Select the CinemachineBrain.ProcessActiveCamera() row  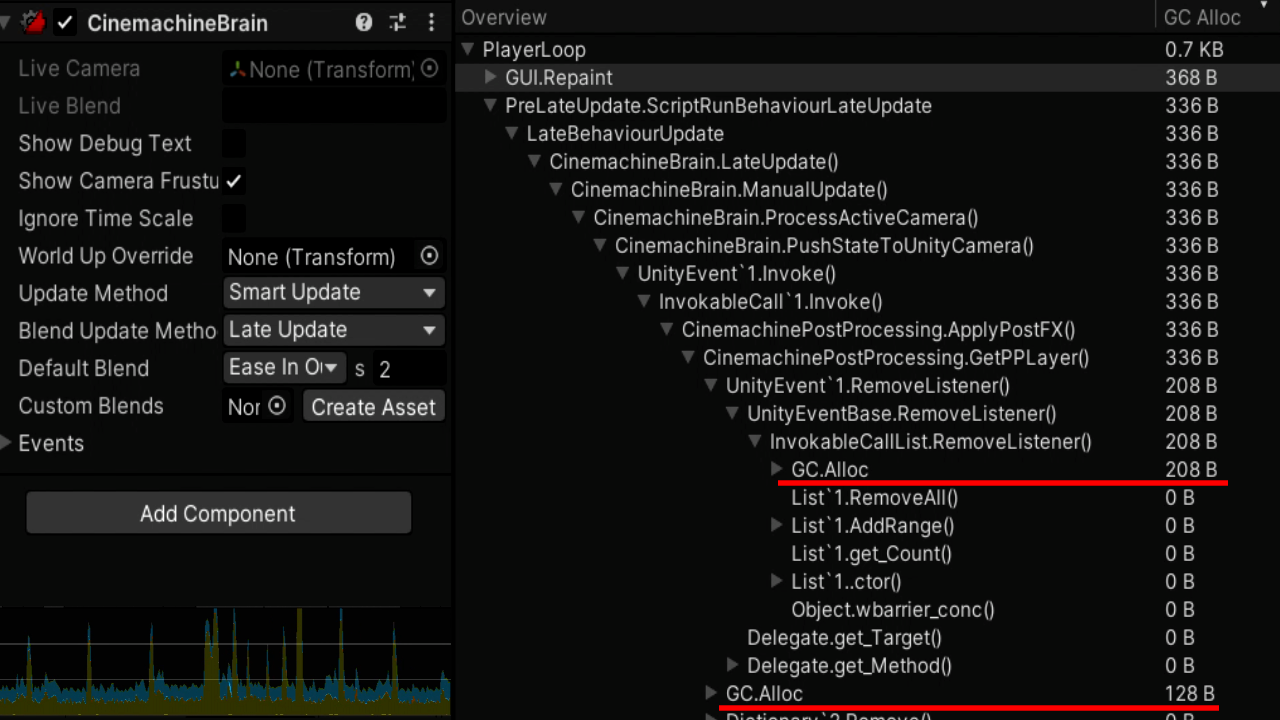pyautogui.click(x=867, y=217)
